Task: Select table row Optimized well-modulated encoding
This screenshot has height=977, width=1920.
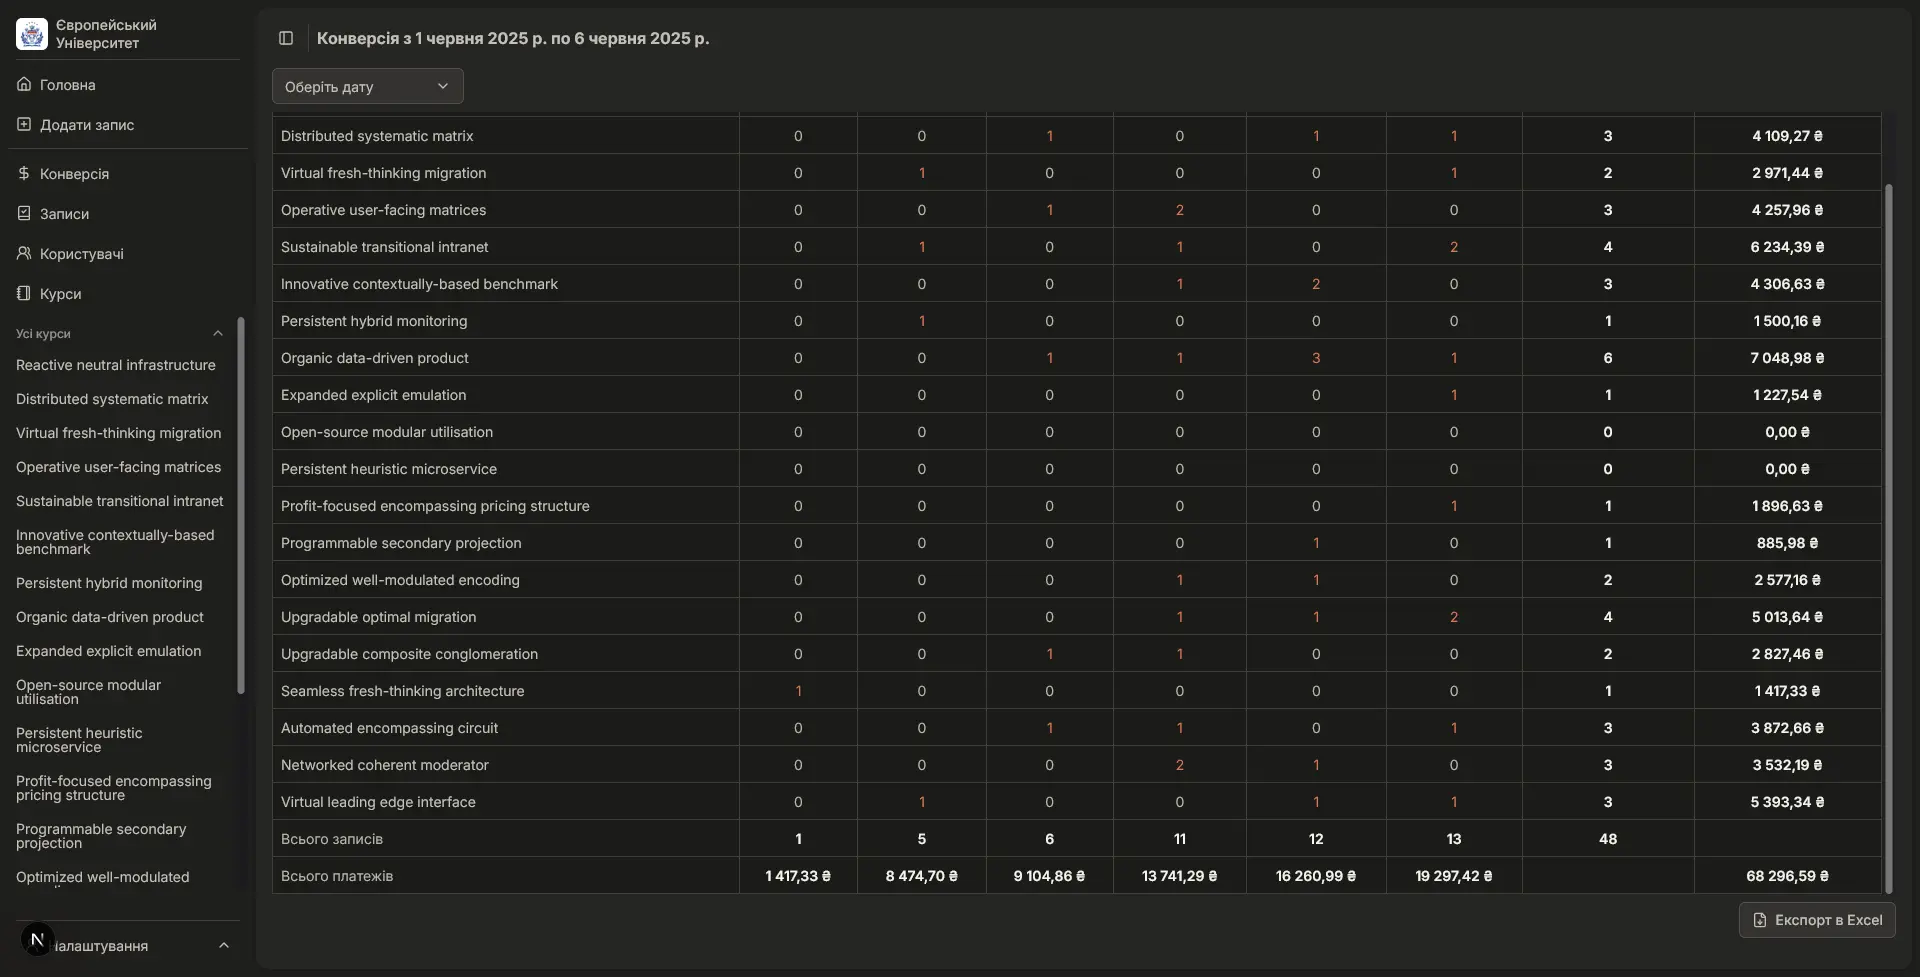Action: click(1076, 580)
